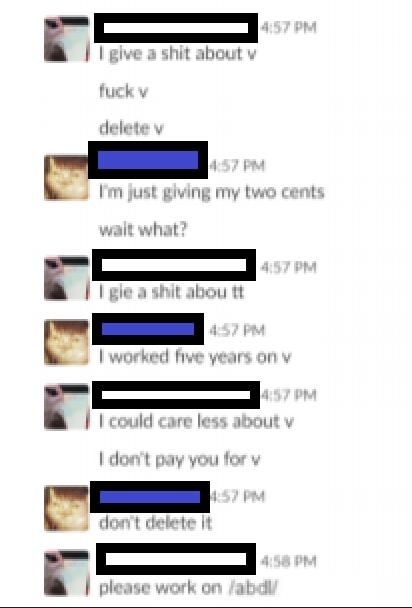
Task: Click the avatar beside 'I could care less about v'
Action: pyautogui.click(x=67, y=407)
